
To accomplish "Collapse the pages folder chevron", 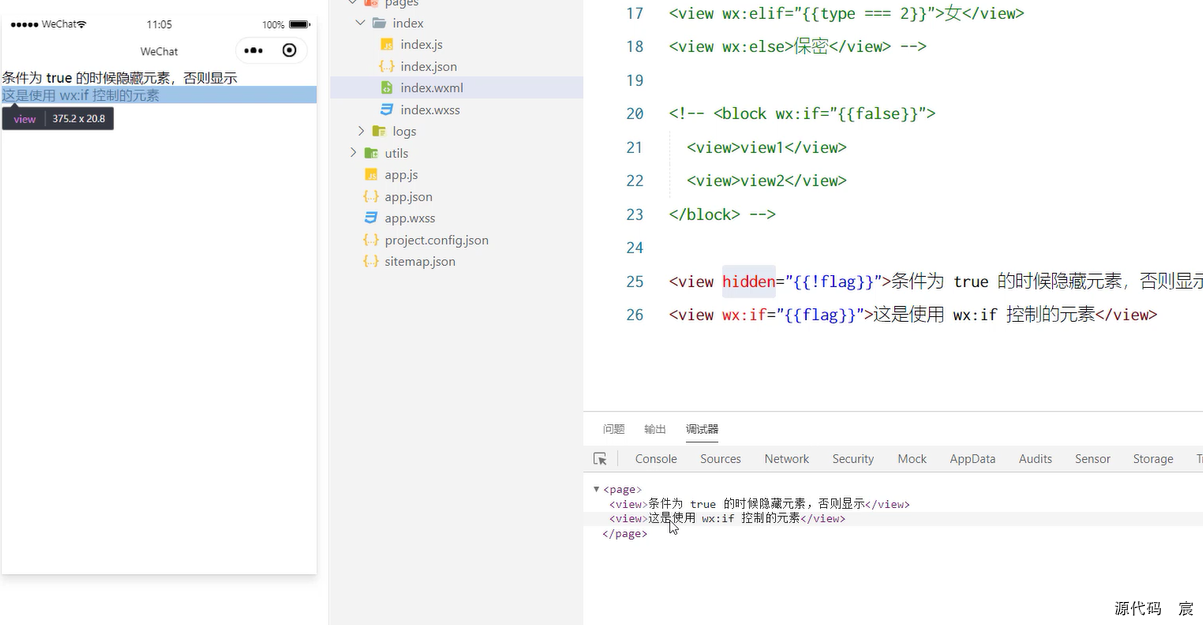I will point(353,3).
